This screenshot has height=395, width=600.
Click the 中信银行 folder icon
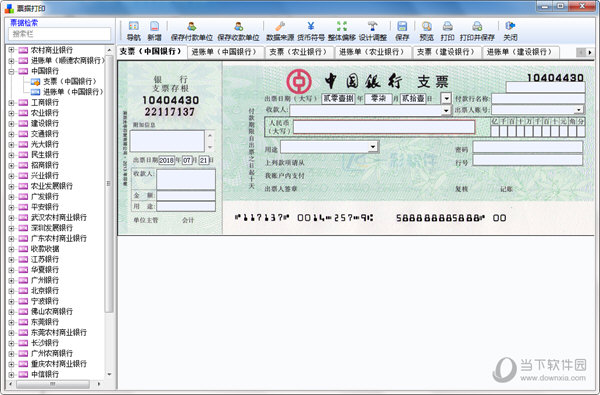(x=23, y=374)
